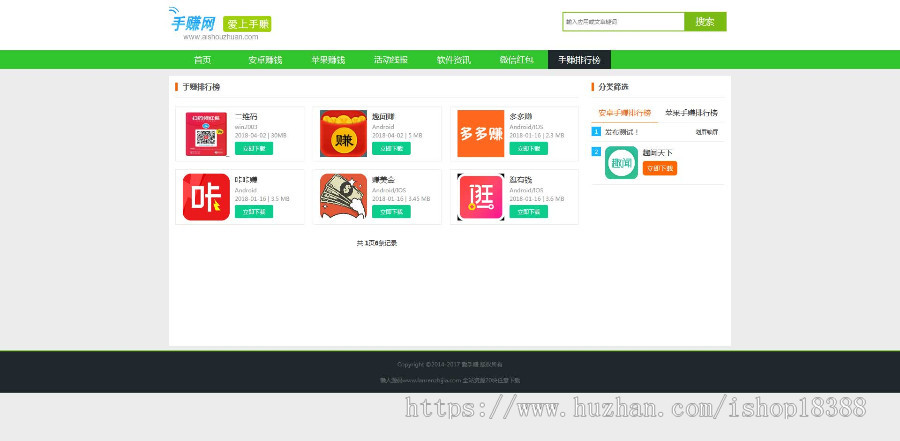Go to the 首页 nav item

(202, 60)
